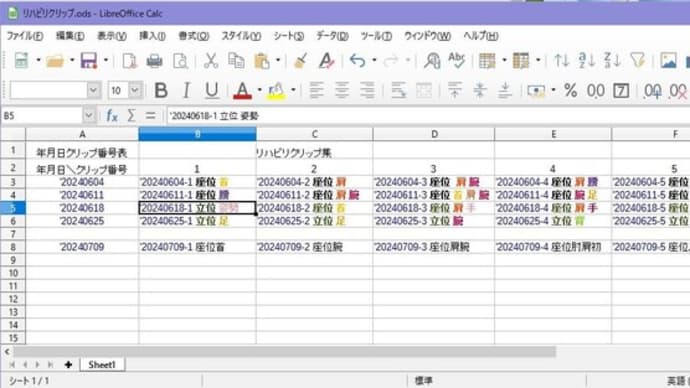Screen dimensions: 690x388
Task: Open file using the folder icon
Action: [x=55, y=60]
